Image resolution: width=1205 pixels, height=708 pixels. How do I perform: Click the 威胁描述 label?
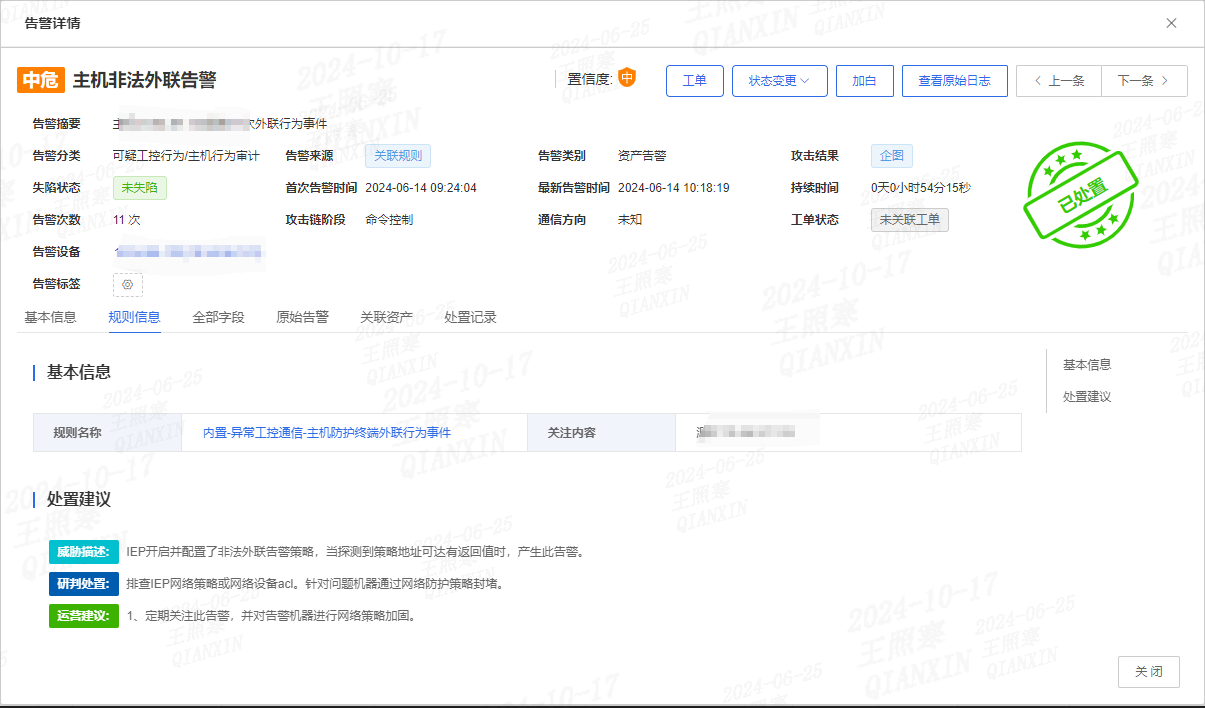[x=84, y=551]
